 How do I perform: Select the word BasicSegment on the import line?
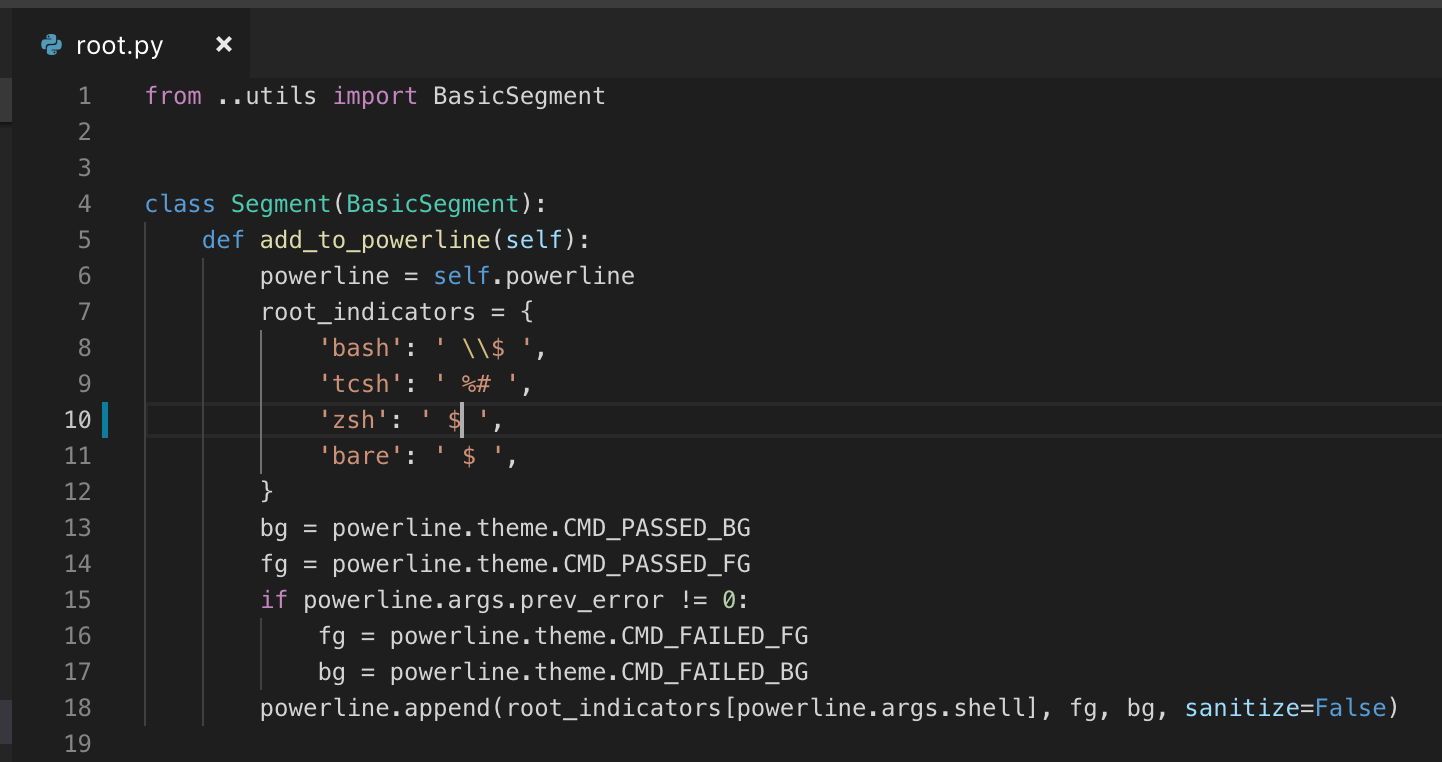pos(518,95)
